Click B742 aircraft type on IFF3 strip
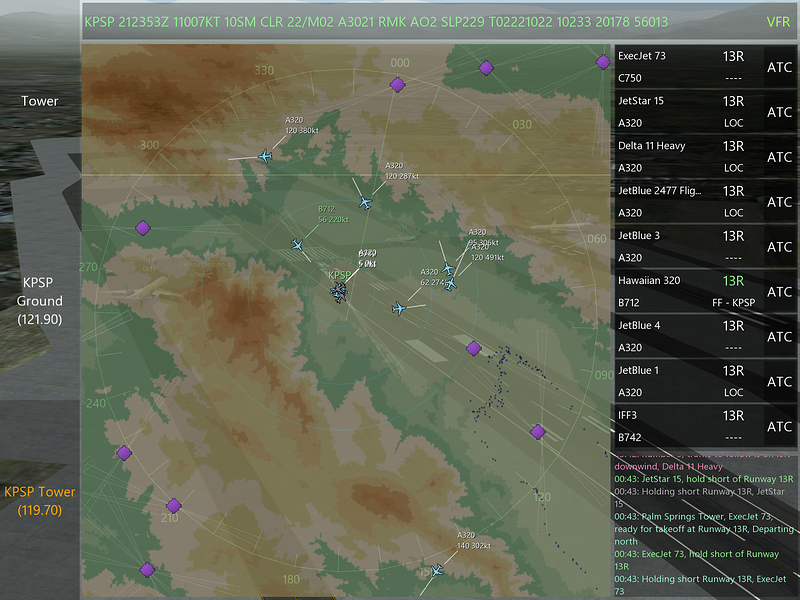The width and height of the screenshot is (800, 600). click(x=630, y=437)
